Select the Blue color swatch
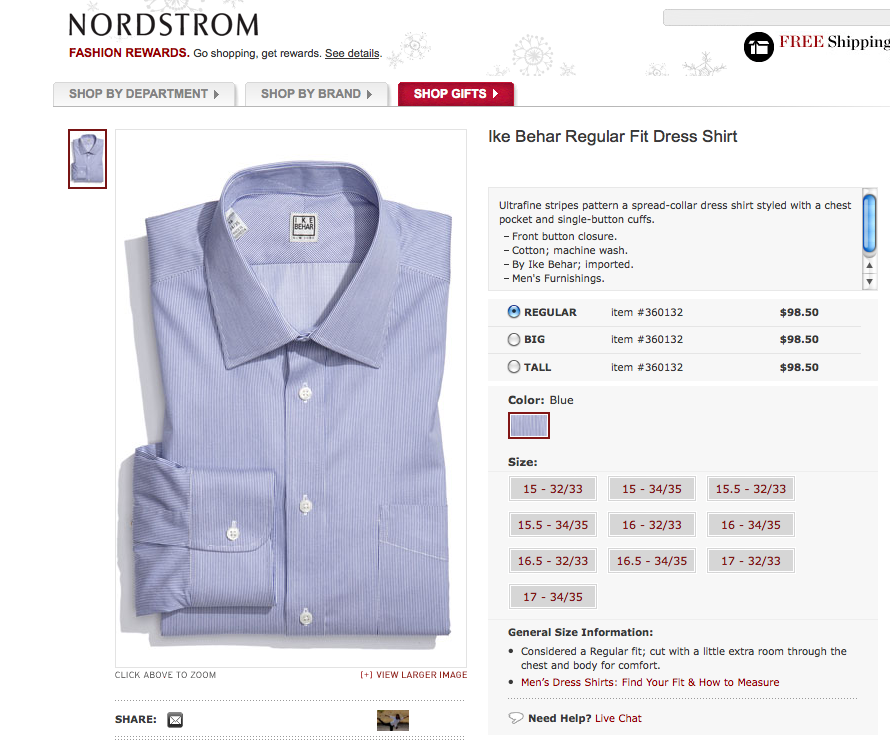This screenshot has width=890, height=747. click(528, 425)
